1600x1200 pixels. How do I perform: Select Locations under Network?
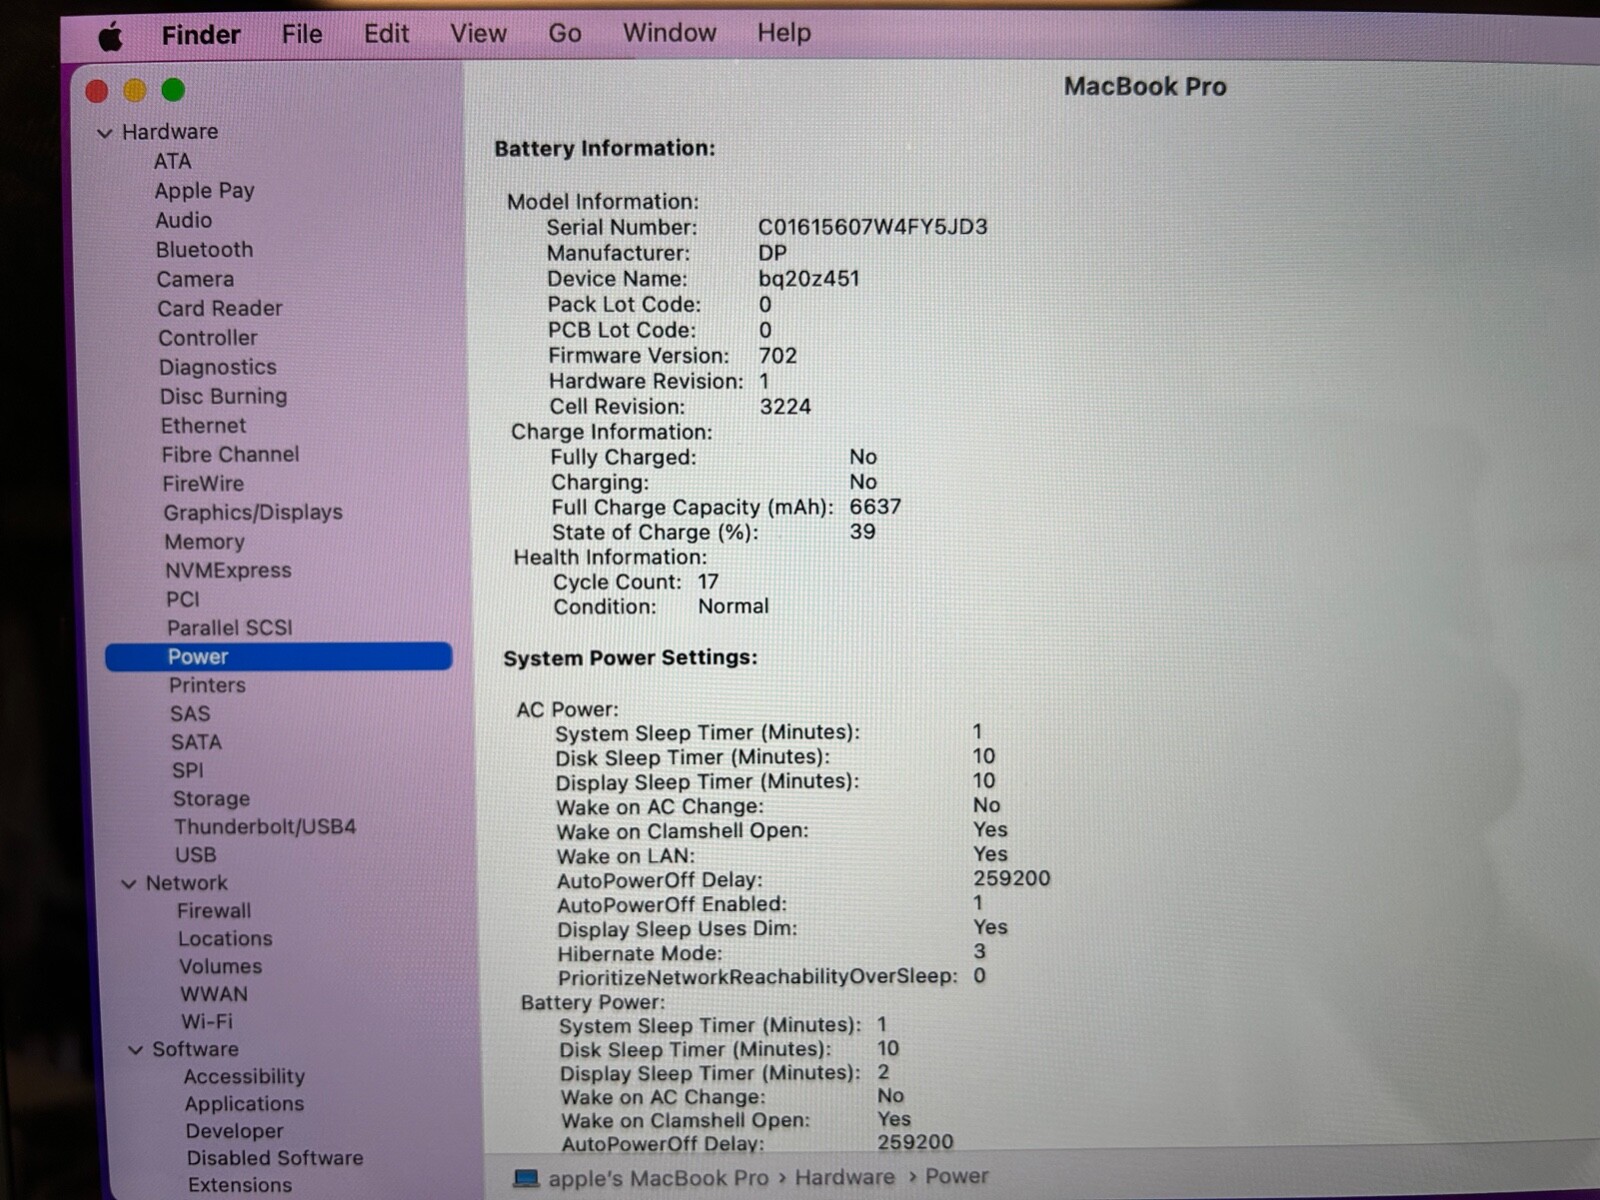pos(225,938)
